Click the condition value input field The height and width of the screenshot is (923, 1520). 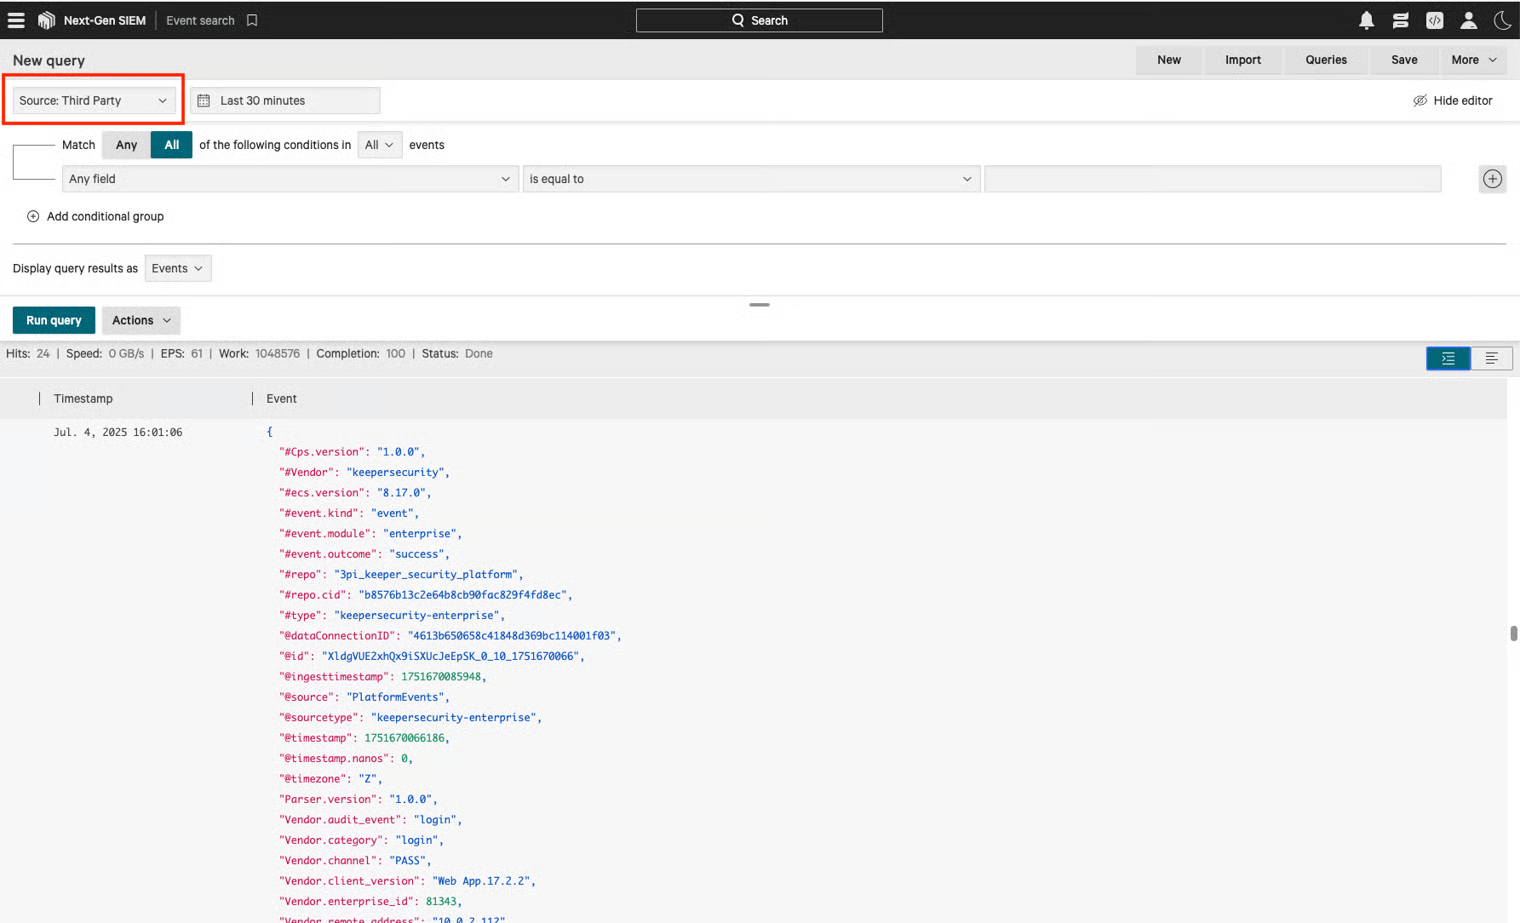1212,179
